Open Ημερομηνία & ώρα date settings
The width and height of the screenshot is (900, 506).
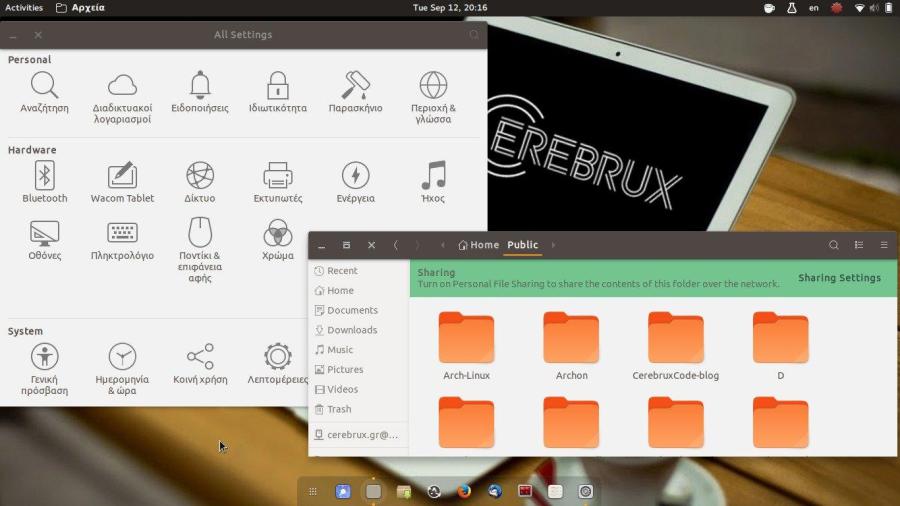122,369
